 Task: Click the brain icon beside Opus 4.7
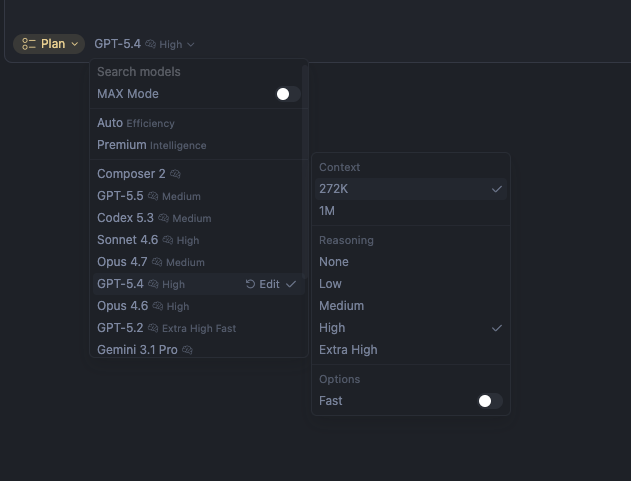157,262
